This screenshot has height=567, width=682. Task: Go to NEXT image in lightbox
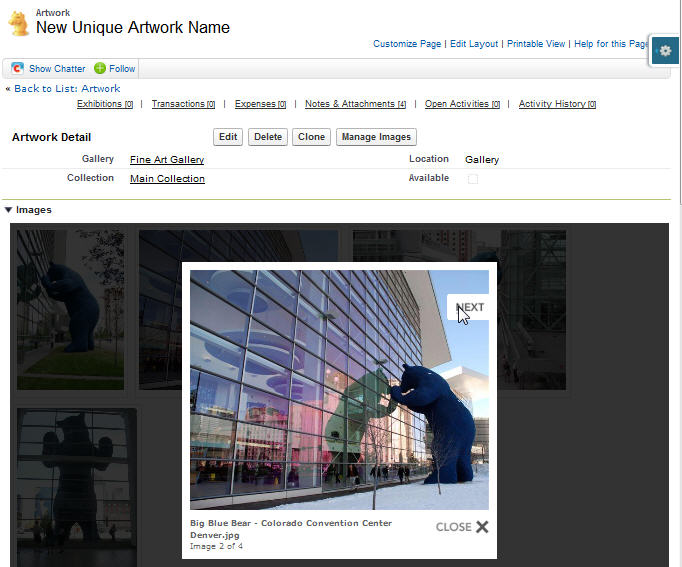(x=469, y=308)
